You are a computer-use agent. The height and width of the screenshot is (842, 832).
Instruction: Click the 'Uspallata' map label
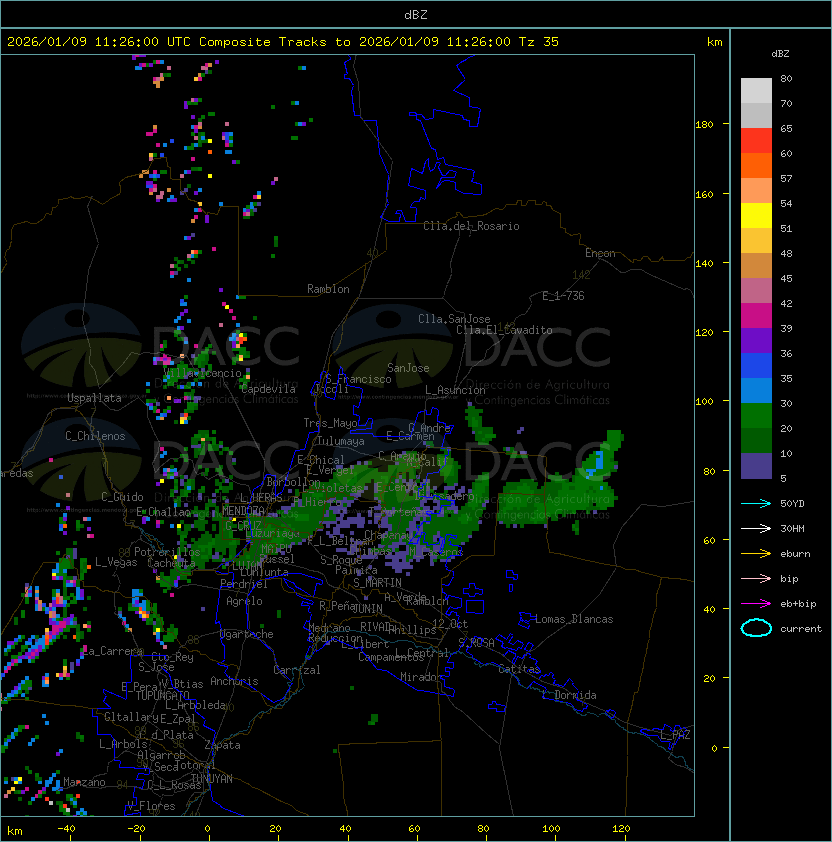pyautogui.click(x=94, y=398)
